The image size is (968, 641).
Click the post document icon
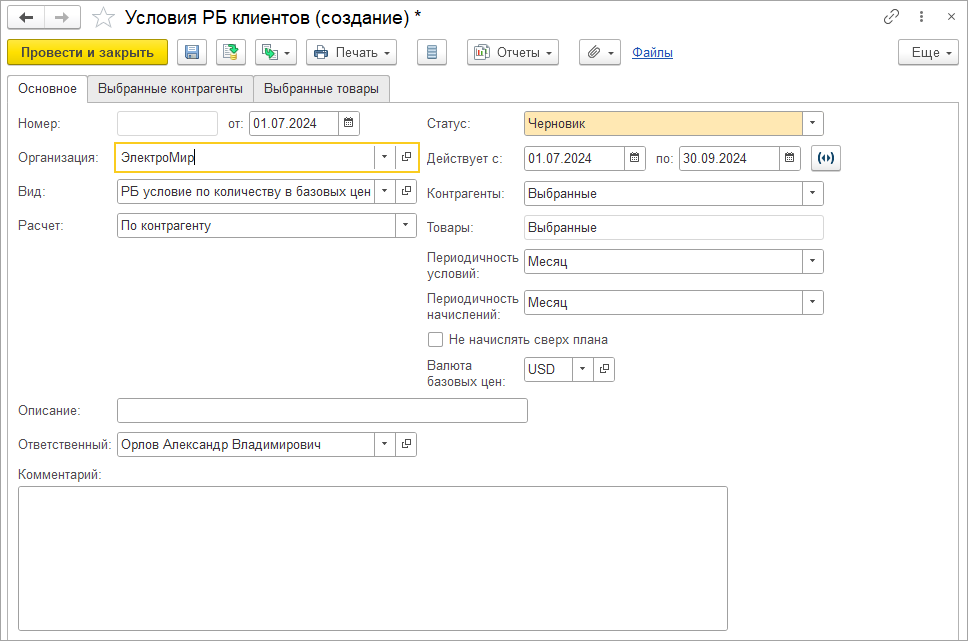[x=231, y=53]
